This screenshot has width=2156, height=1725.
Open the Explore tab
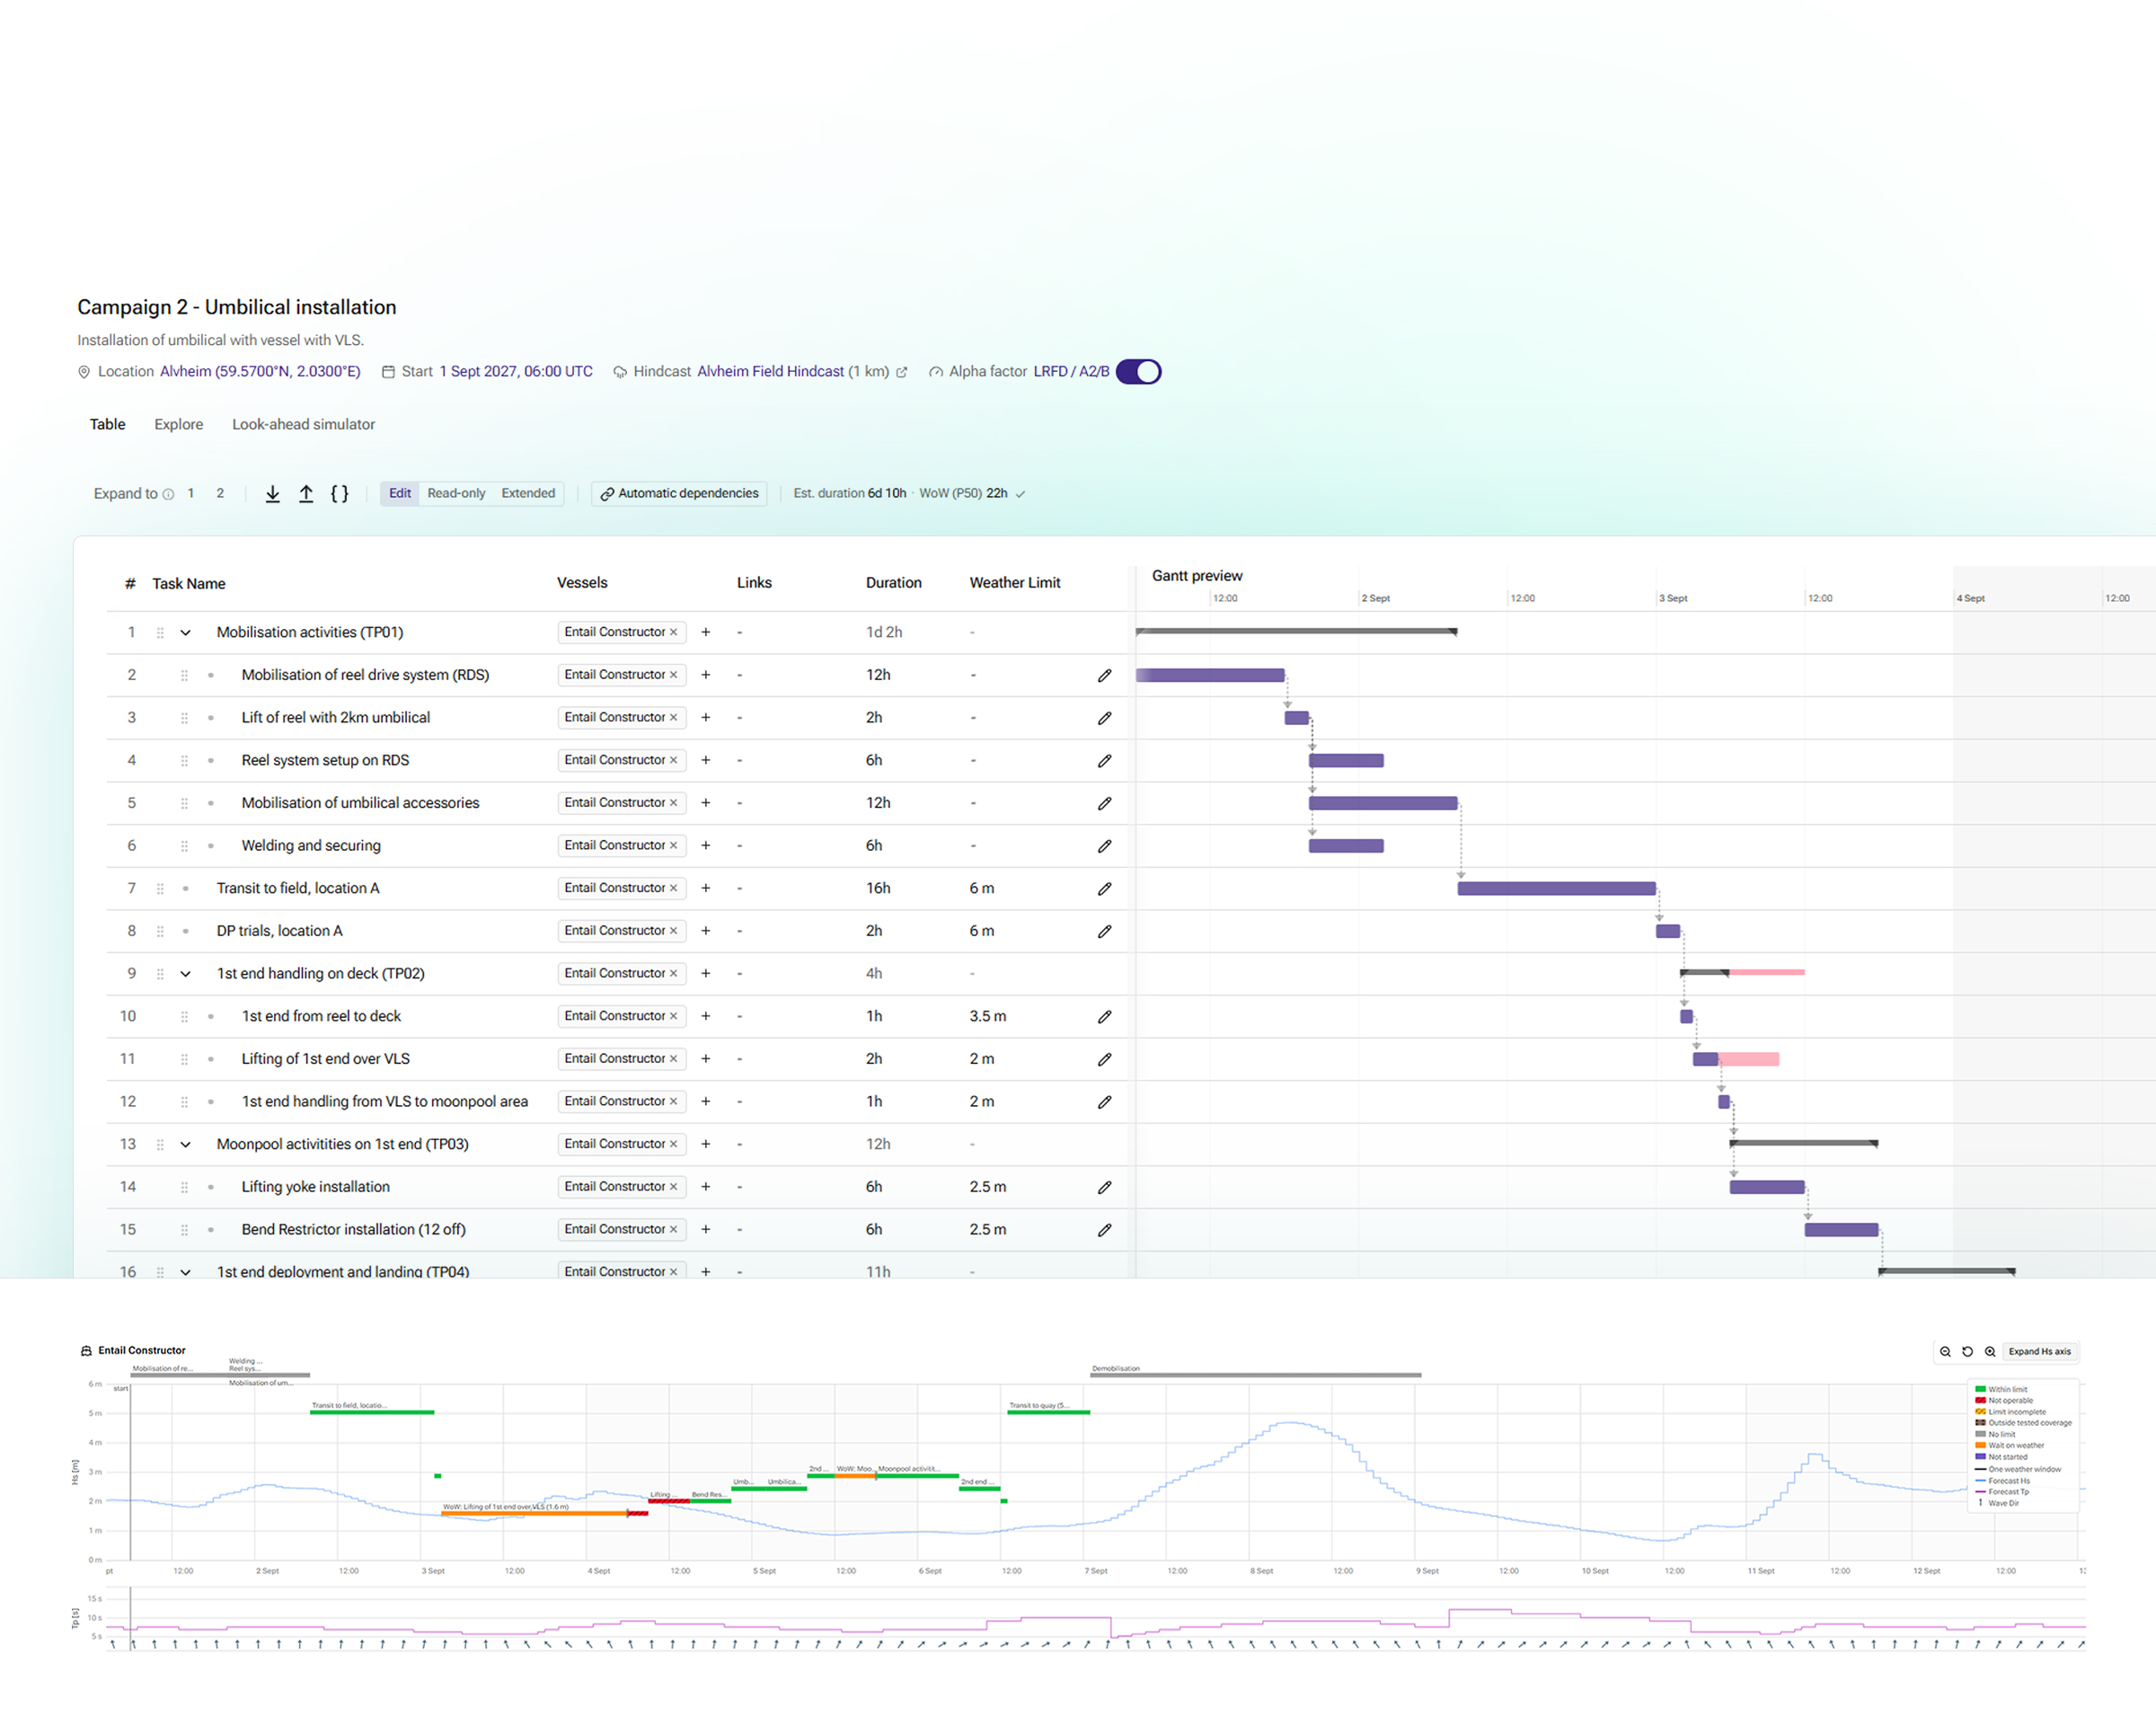coord(179,424)
